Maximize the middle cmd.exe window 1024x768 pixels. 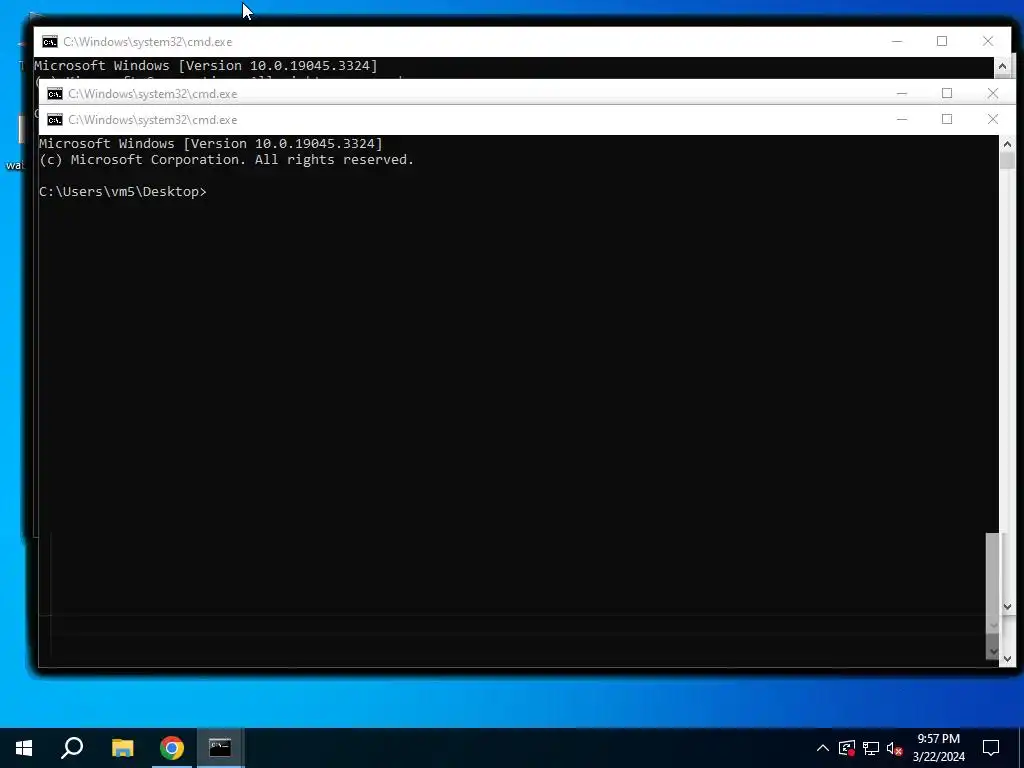[x=947, y=93]
